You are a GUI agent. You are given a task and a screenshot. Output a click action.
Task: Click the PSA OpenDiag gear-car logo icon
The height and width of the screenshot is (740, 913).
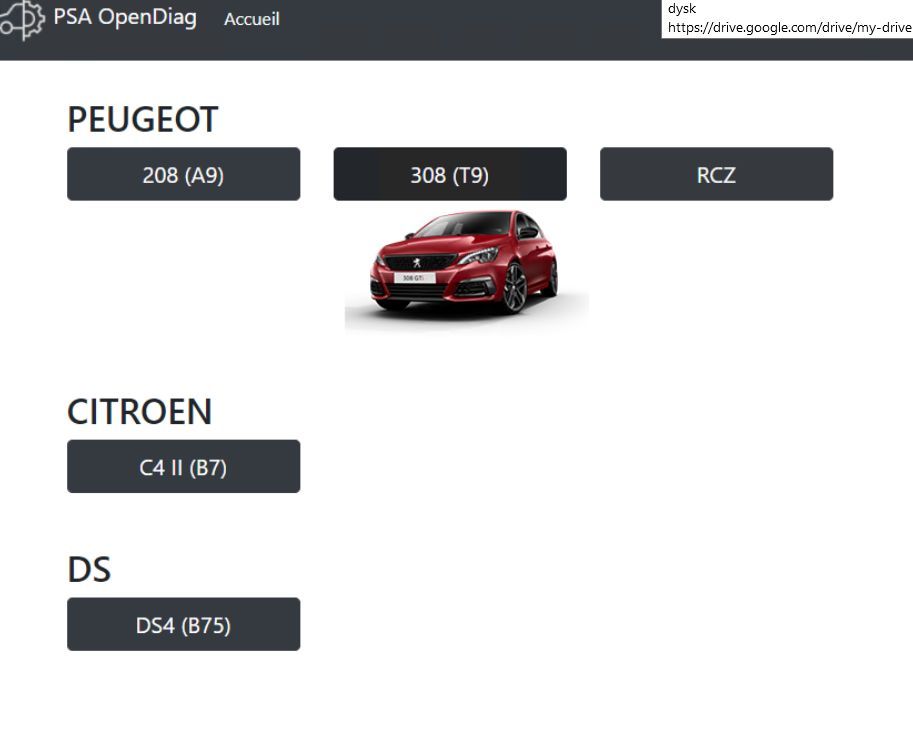coord(22,20)
